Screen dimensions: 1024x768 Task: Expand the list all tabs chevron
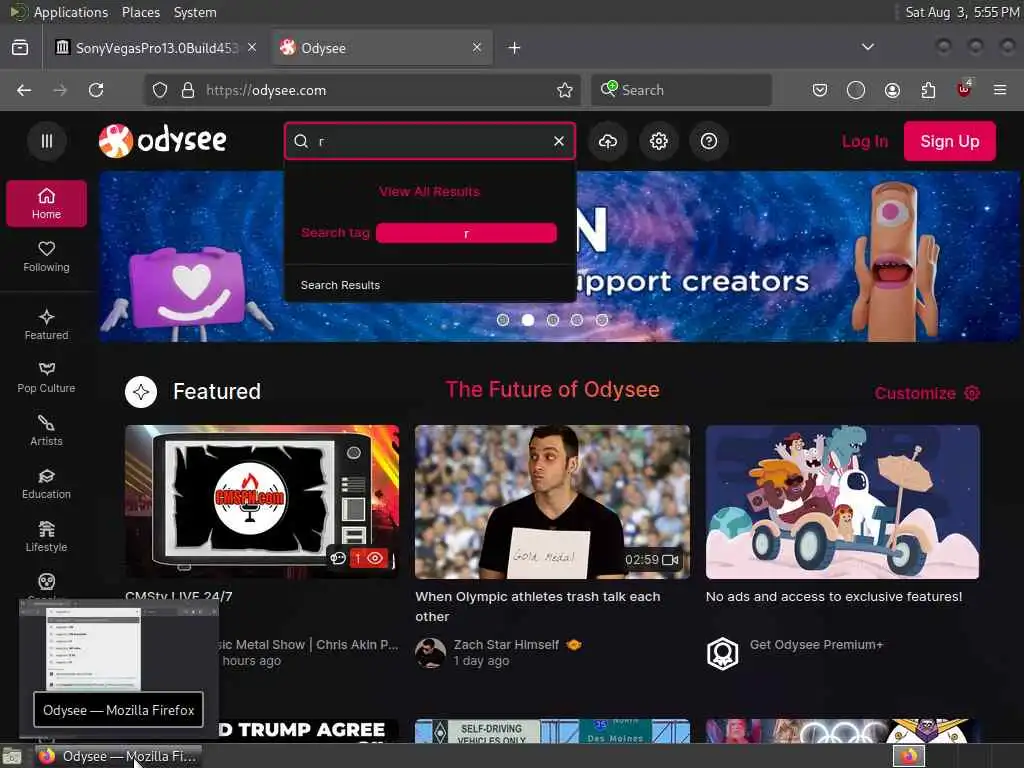click(x=868, y=47)
